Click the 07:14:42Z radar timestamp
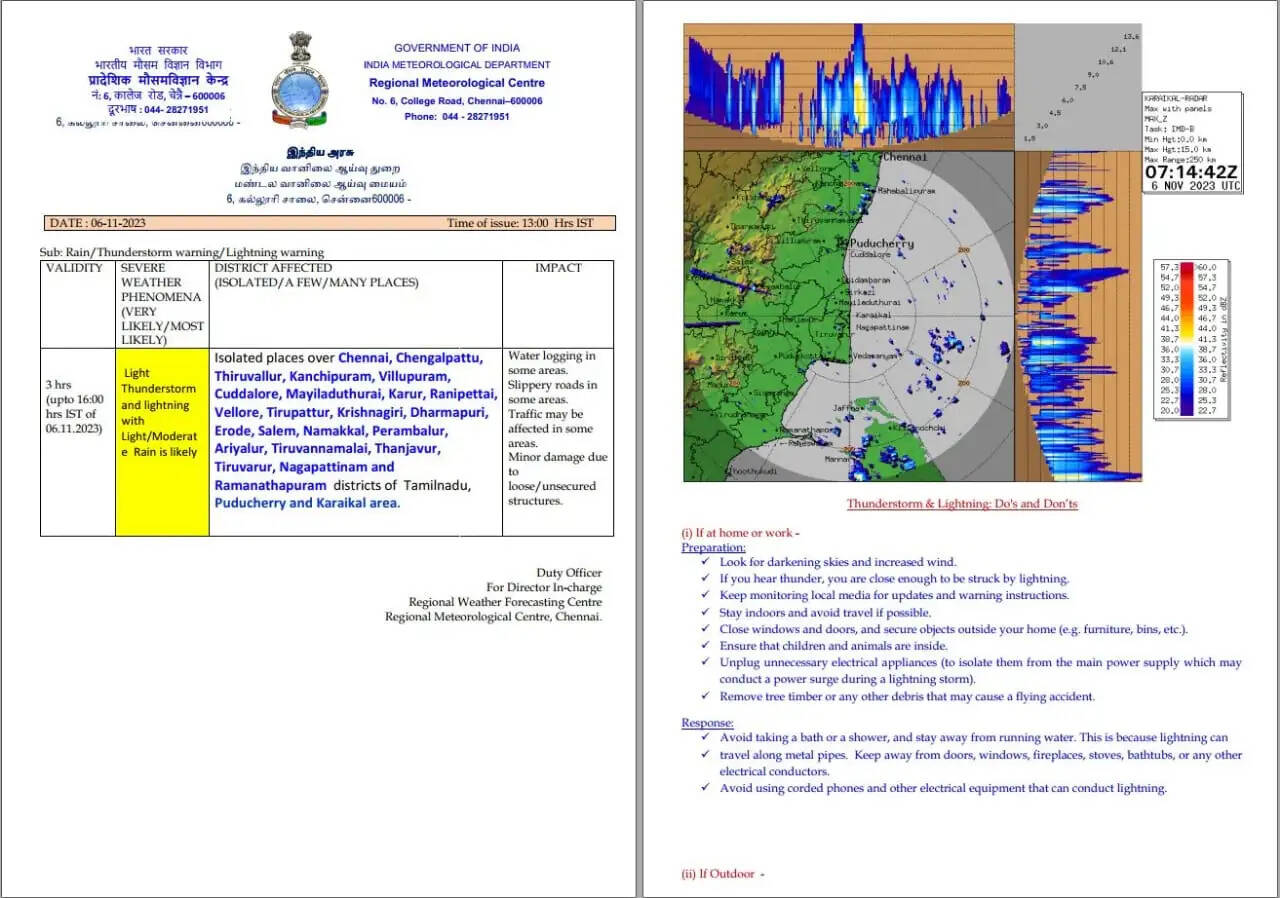This screenshot has width=1280, height=898. (x=1193, y=171)
